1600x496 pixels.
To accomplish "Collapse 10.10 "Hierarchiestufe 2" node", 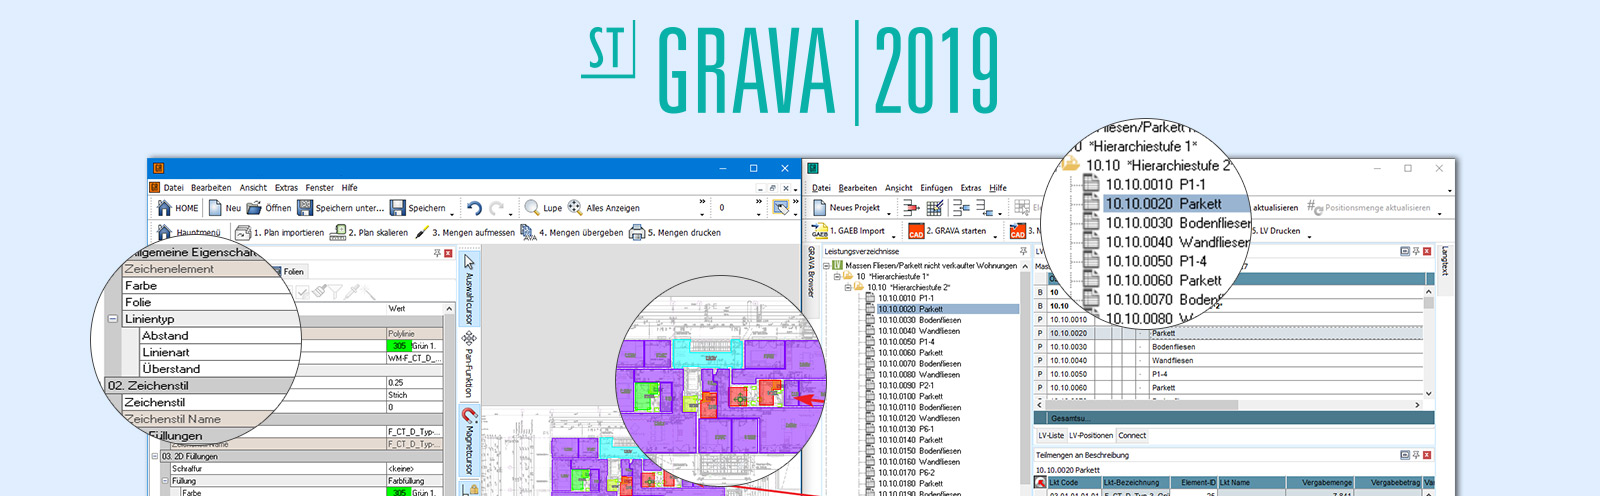I will (x=848, y=288).
